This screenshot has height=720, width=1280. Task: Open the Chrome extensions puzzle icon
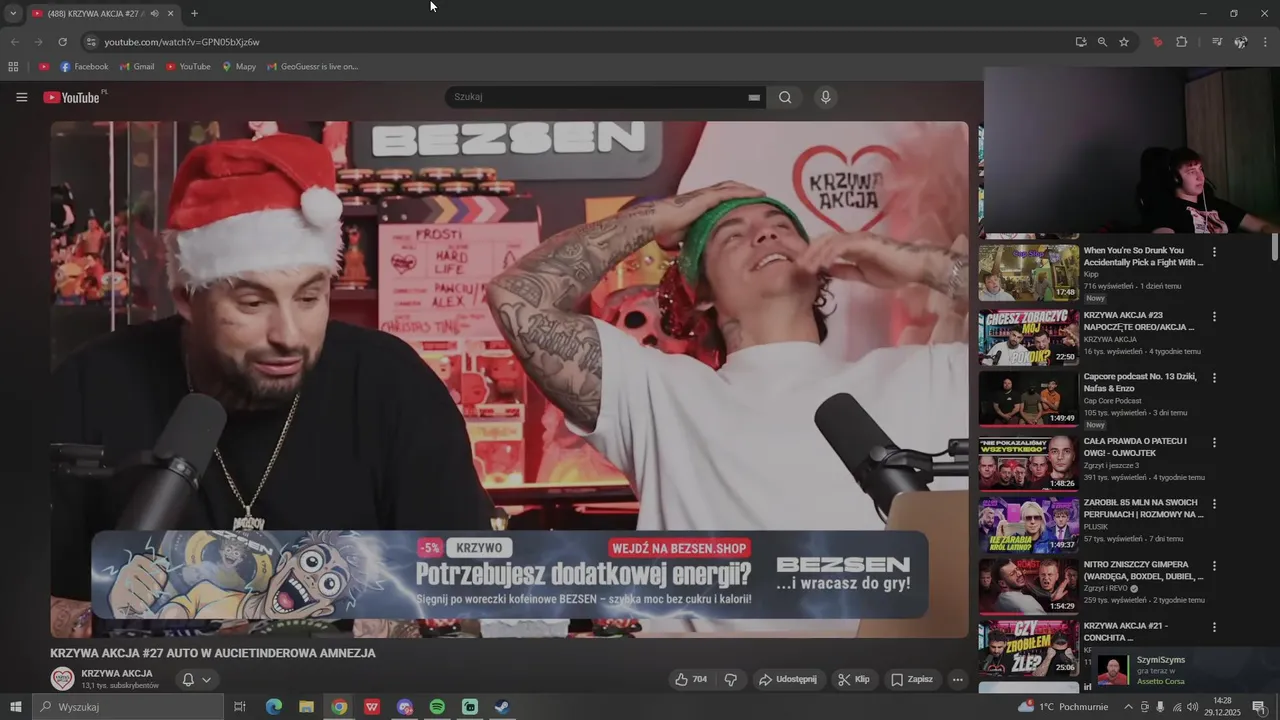1182,42
